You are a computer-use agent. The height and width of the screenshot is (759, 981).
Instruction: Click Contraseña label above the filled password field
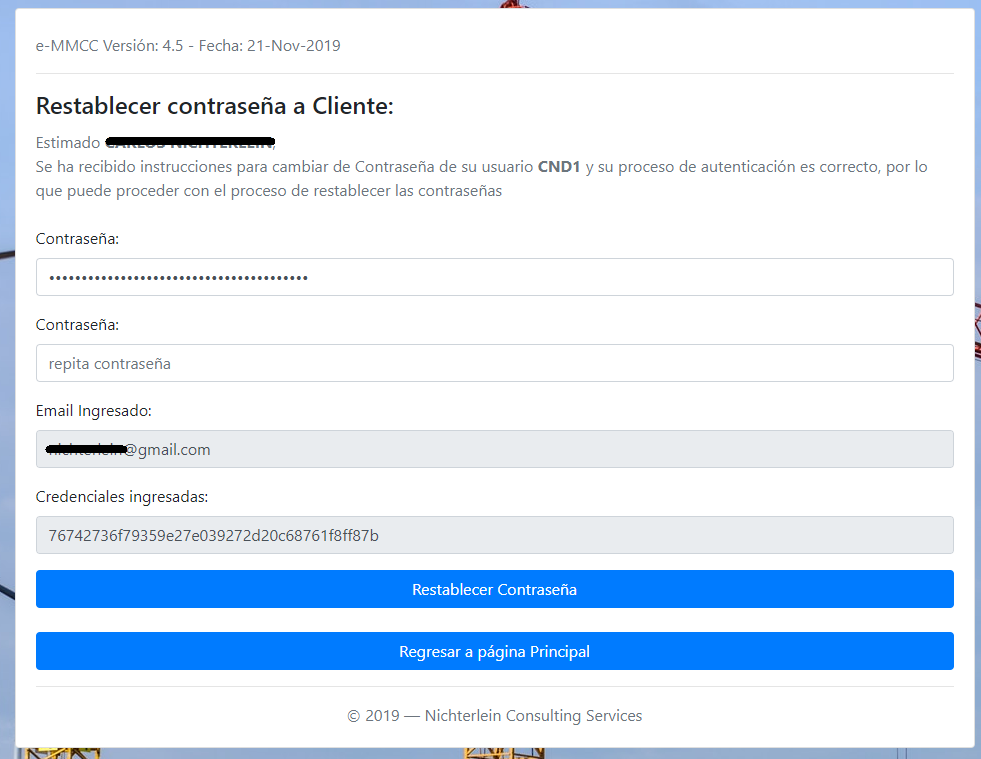[77, 239]
